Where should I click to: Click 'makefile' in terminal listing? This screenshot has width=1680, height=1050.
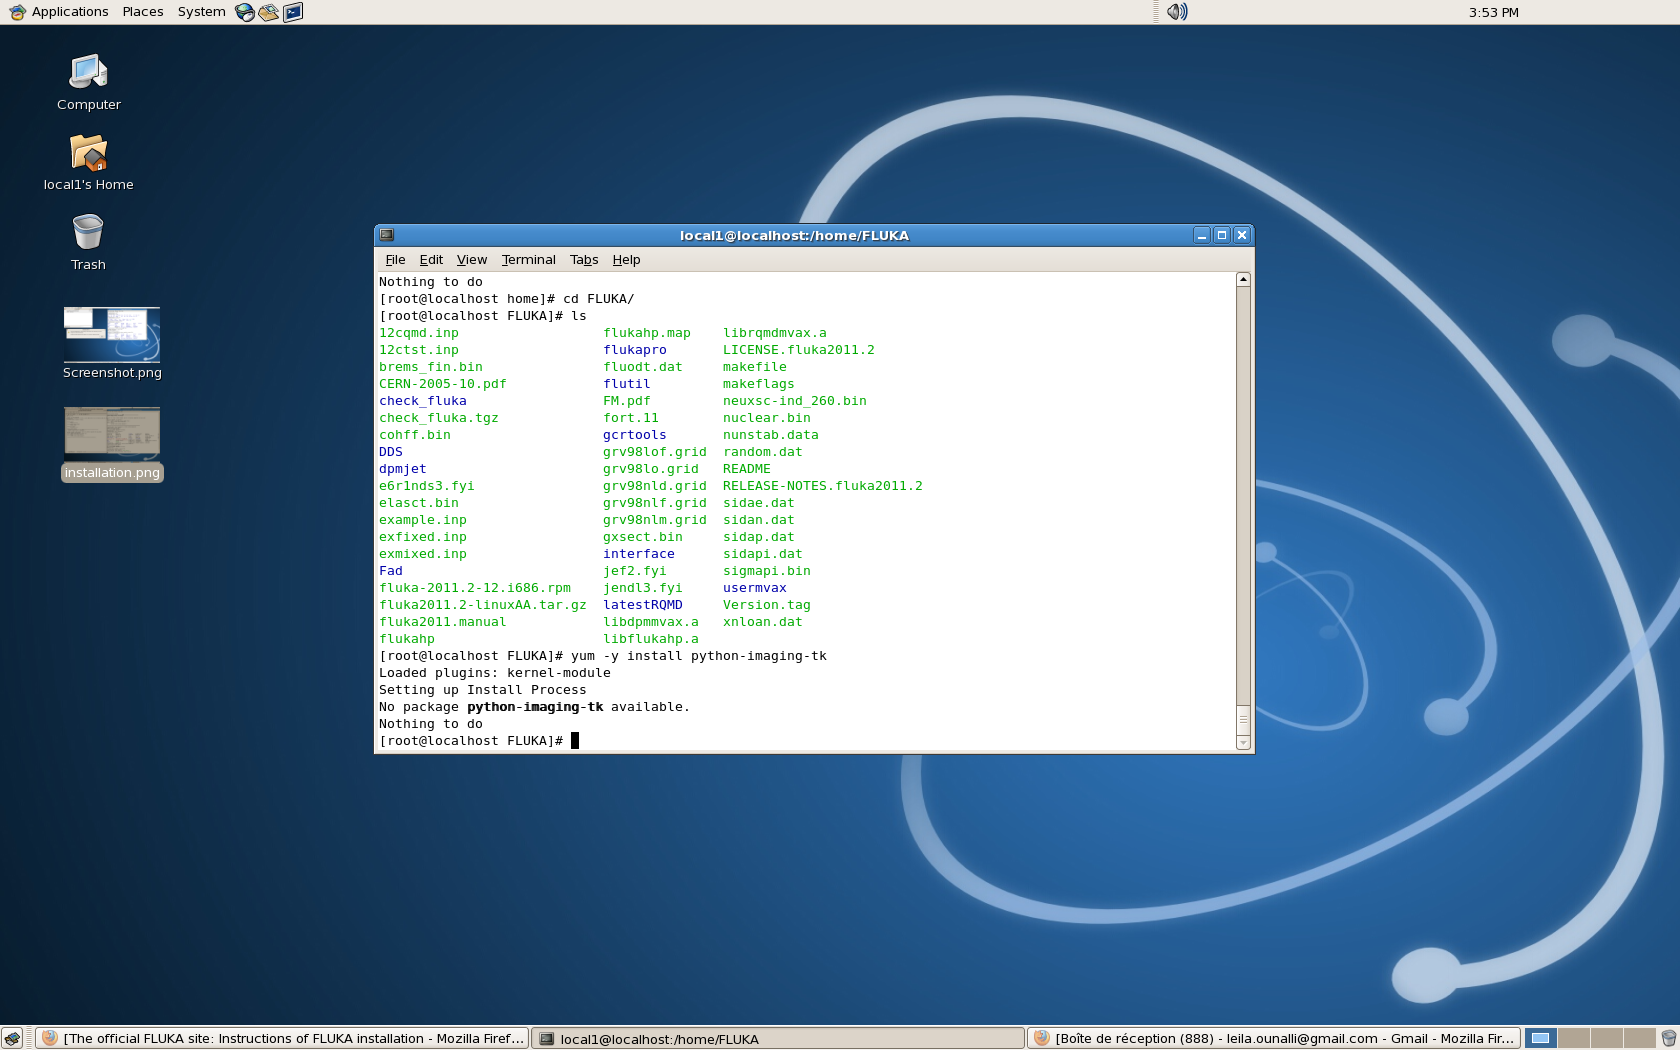tap(755, 367)
